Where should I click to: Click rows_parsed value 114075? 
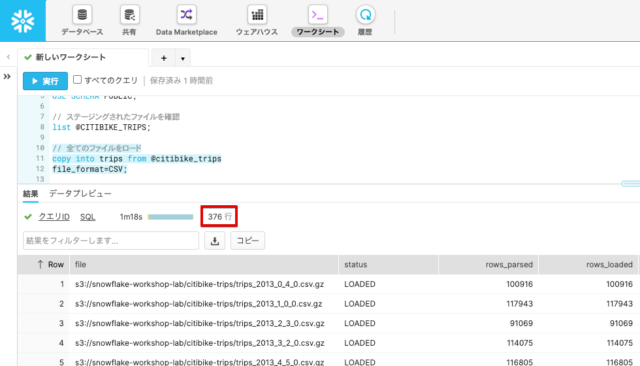(x=520, y=343)
